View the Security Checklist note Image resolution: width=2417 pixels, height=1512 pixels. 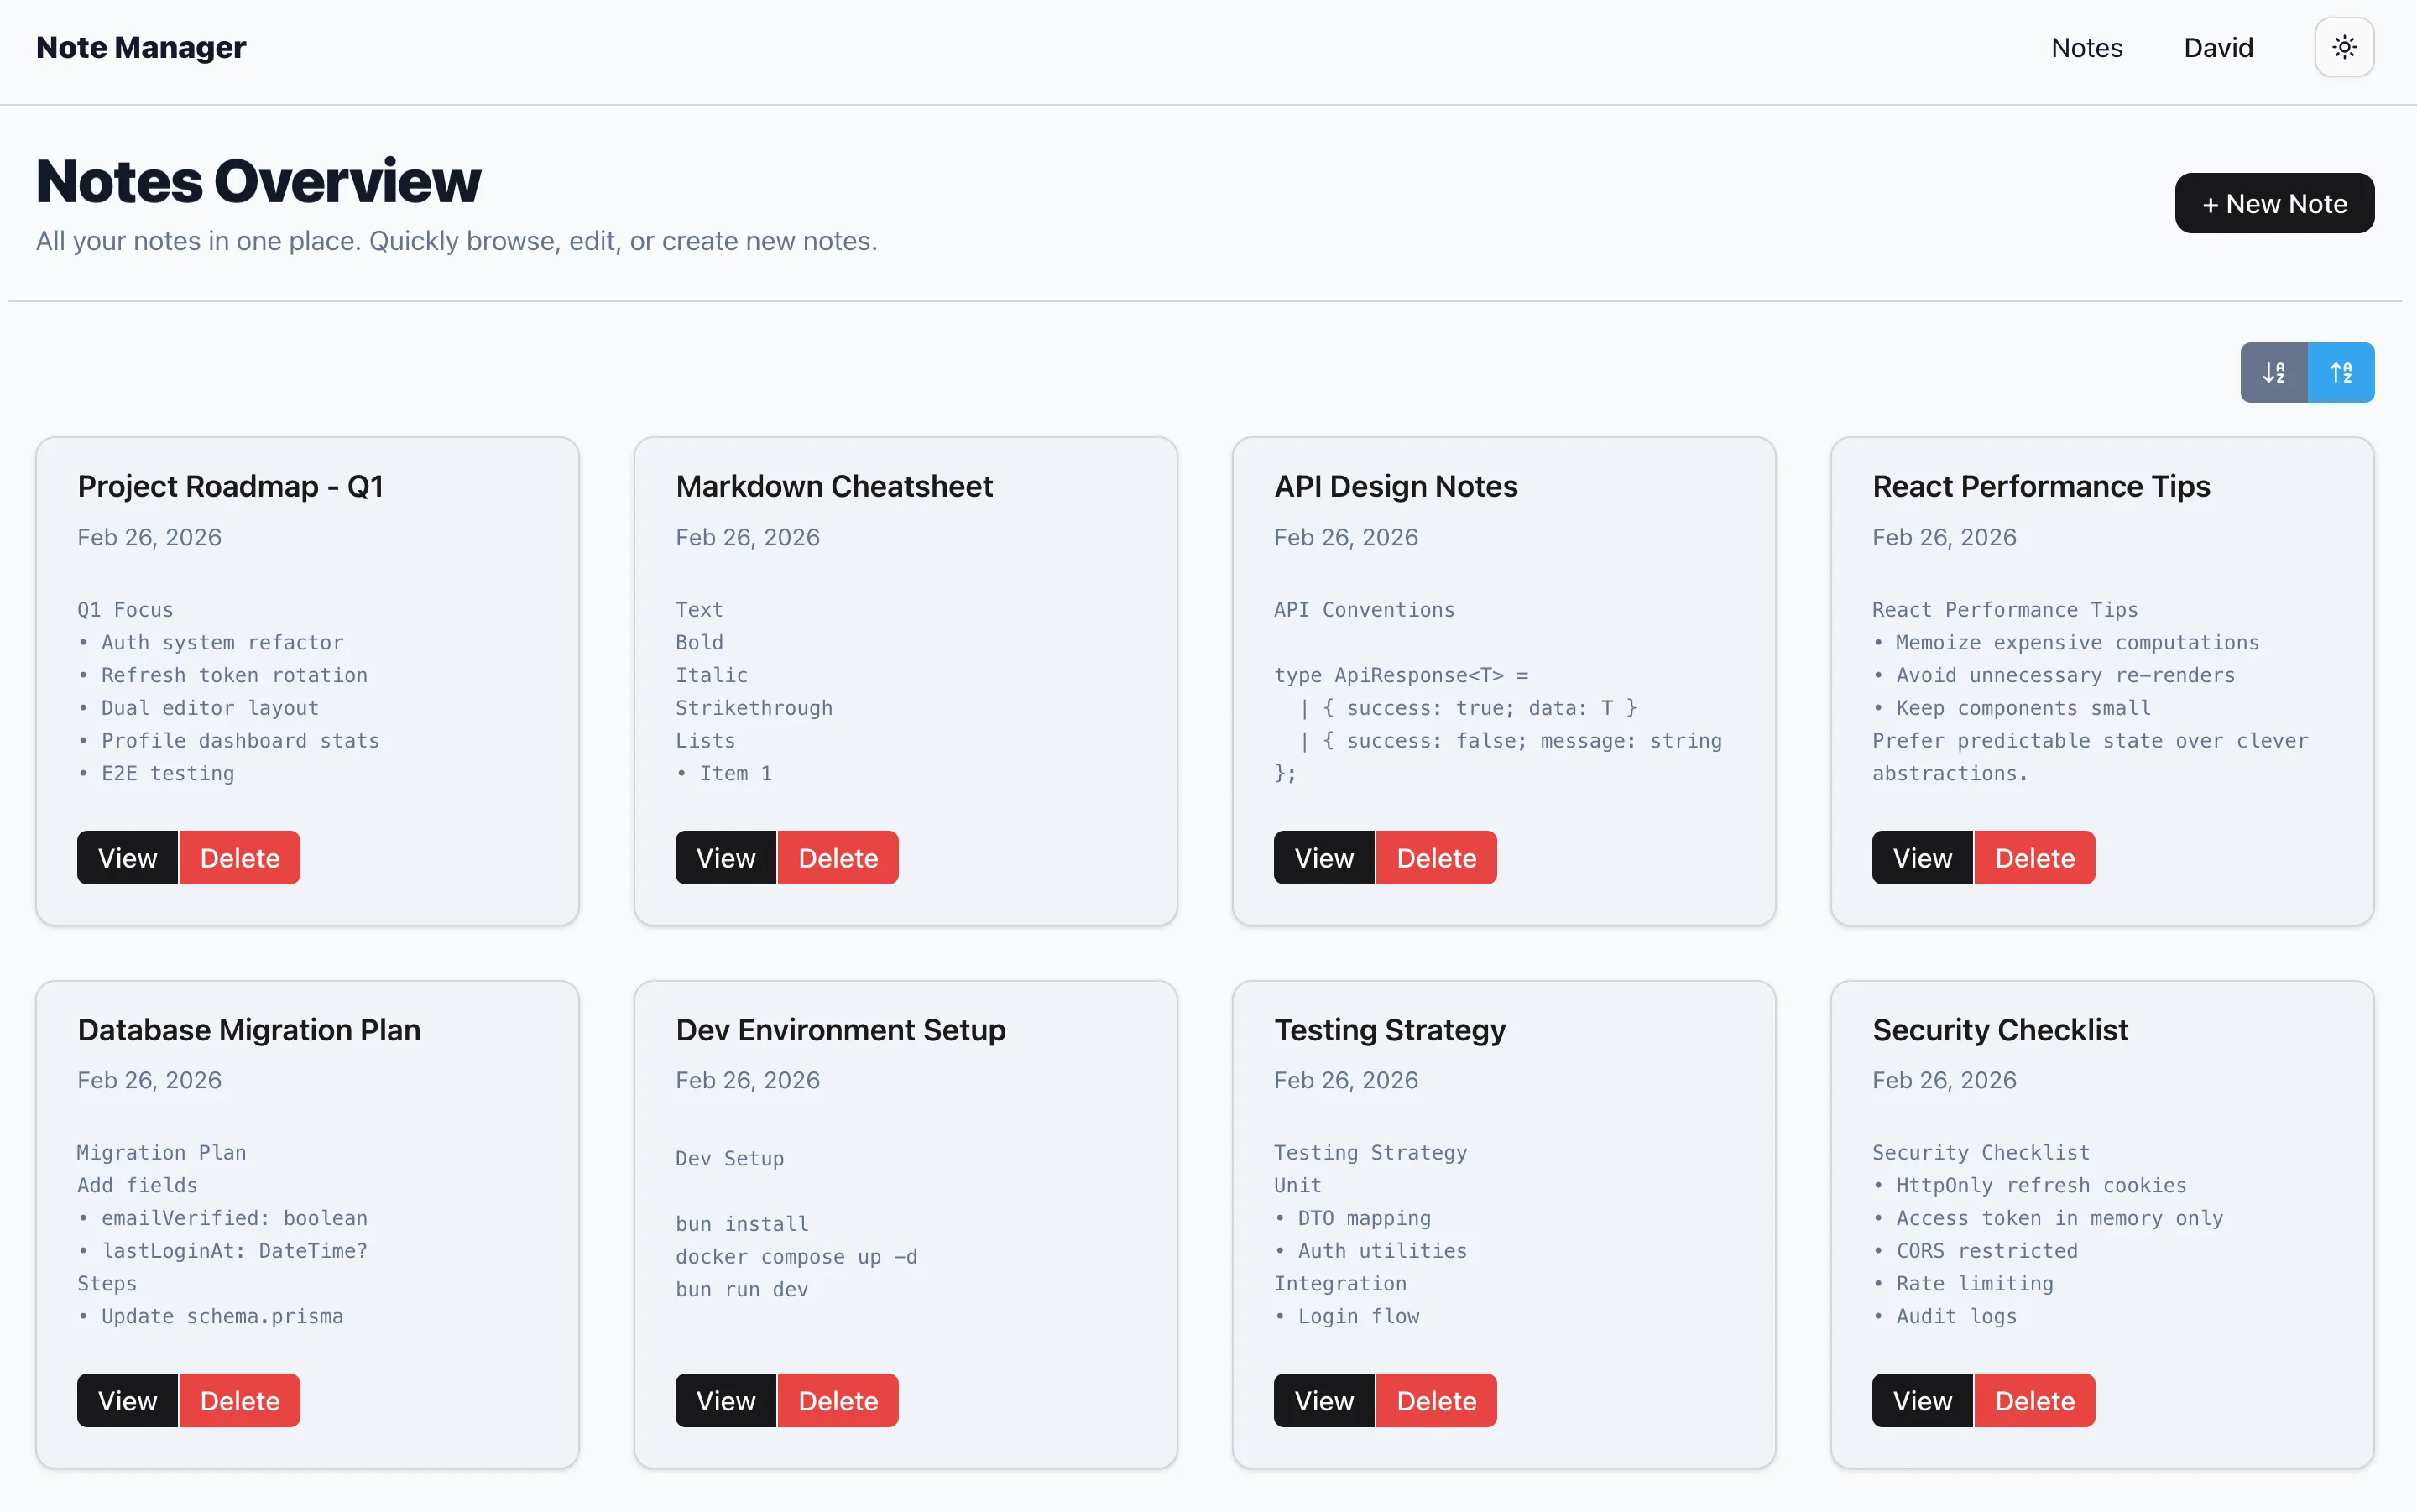1921,1400
